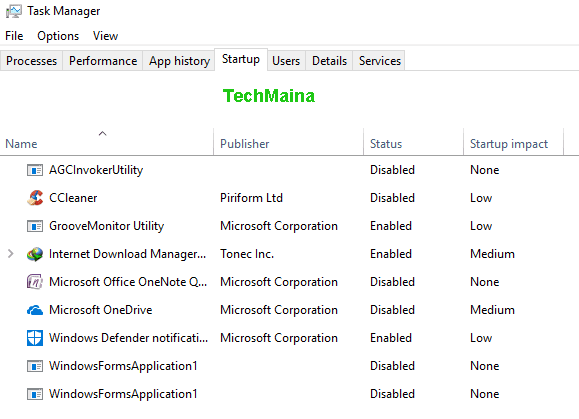Select the AGCInvokerUtility row name

pos(96,170)
